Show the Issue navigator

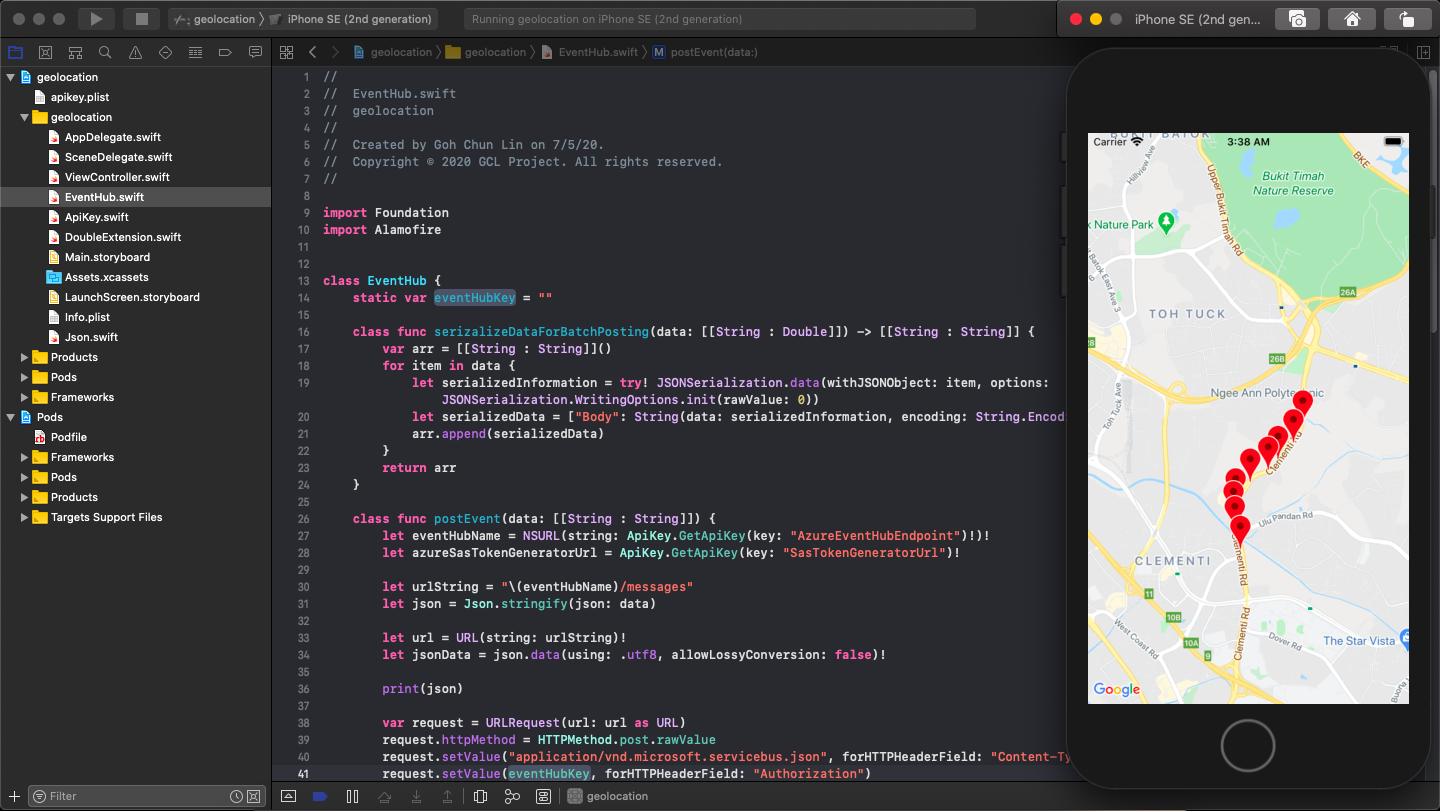(134, 51)
